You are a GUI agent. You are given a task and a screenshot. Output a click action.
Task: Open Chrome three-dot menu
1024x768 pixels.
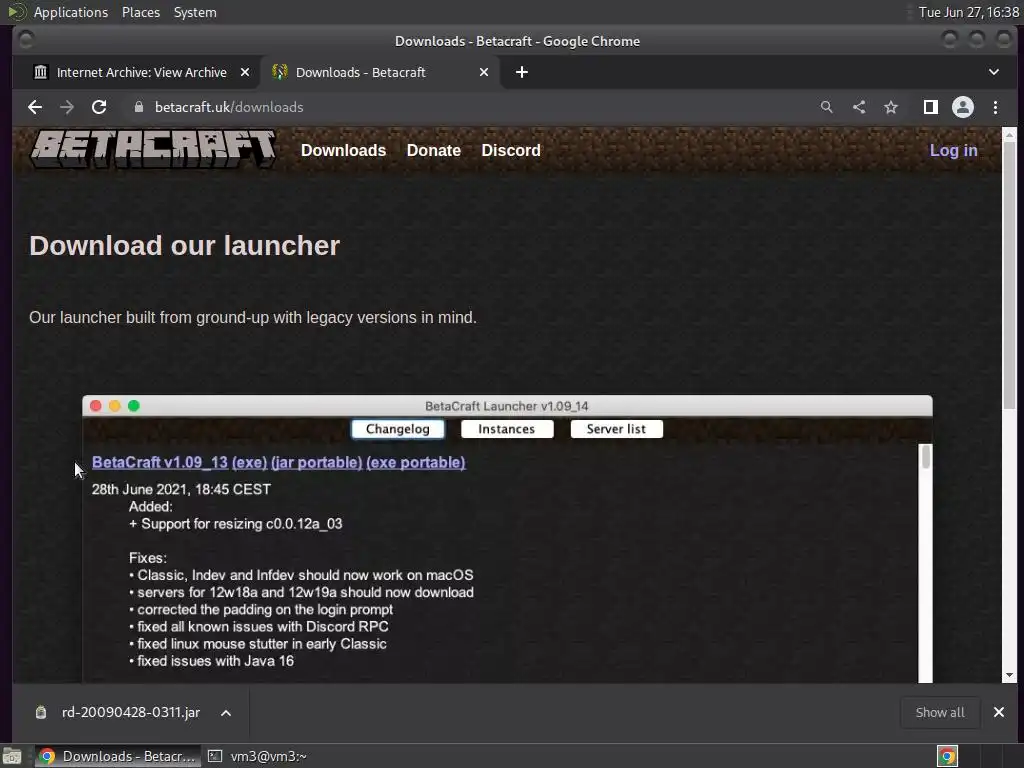pyautogui.click(x=995, y=107)
